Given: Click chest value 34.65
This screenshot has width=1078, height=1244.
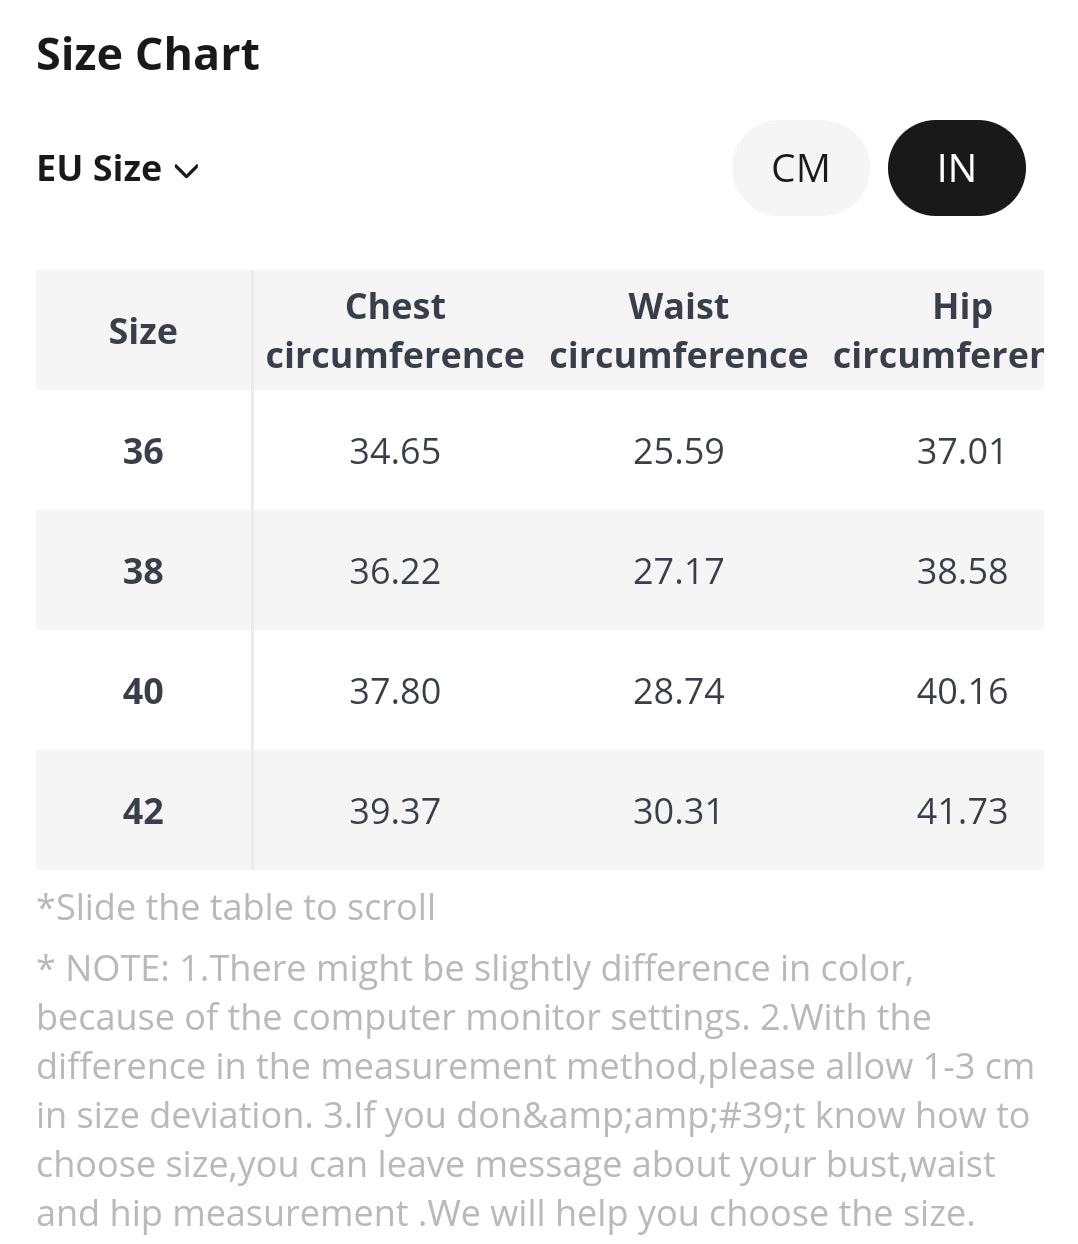Looking at the screenshot, I should coord(395,451).
